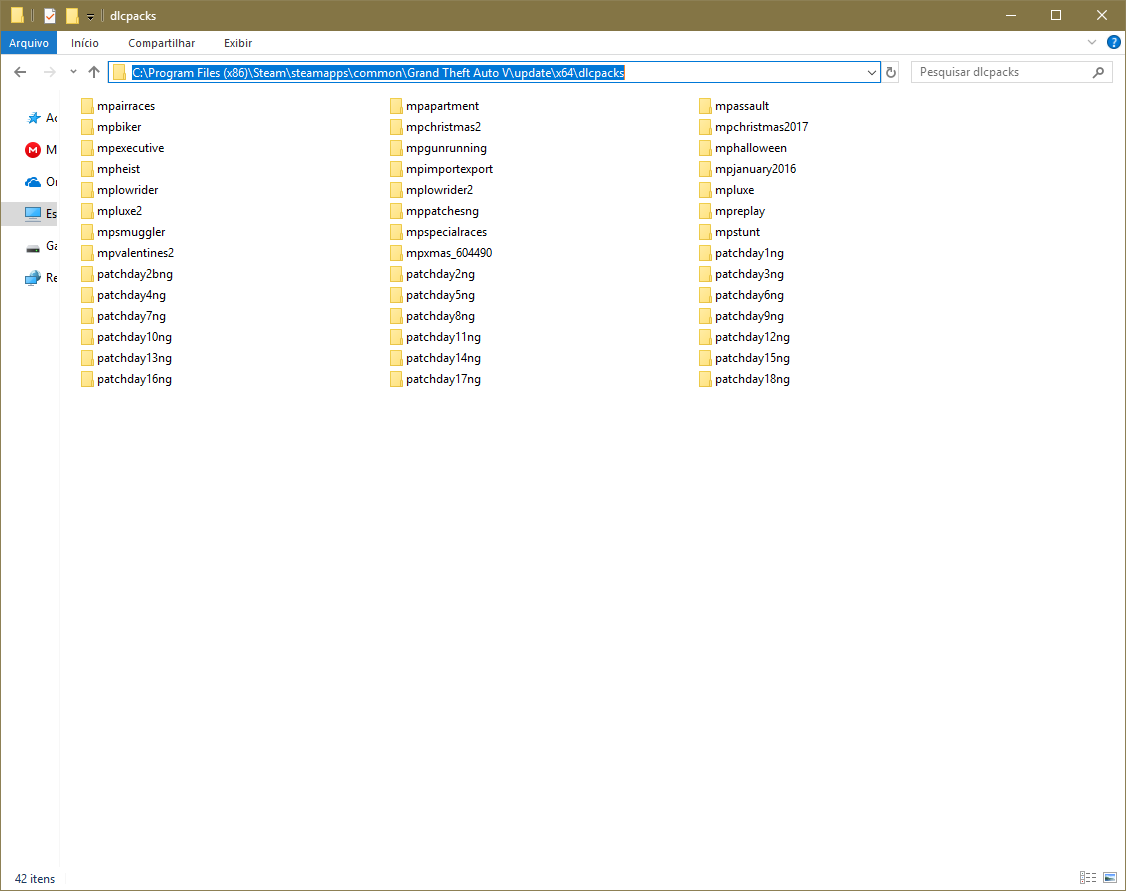Select Network item in sidebar
This screenshot has height=891, width=1126.
[x=33, y=278]
